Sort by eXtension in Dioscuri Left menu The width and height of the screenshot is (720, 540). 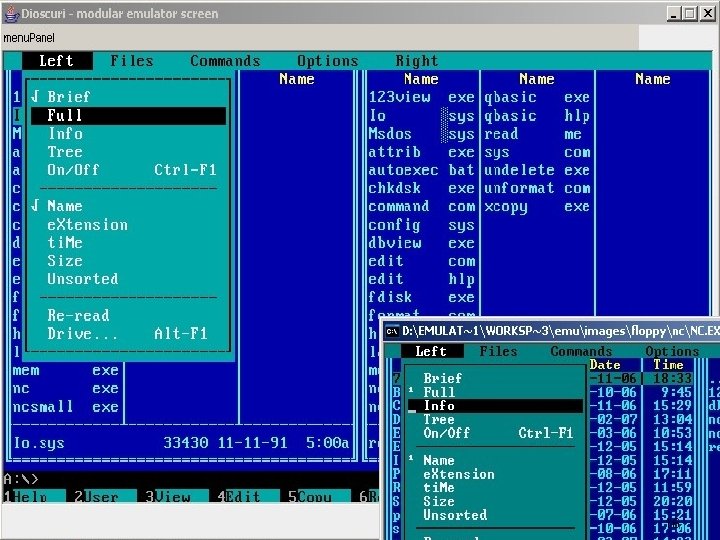coord(129,225)
